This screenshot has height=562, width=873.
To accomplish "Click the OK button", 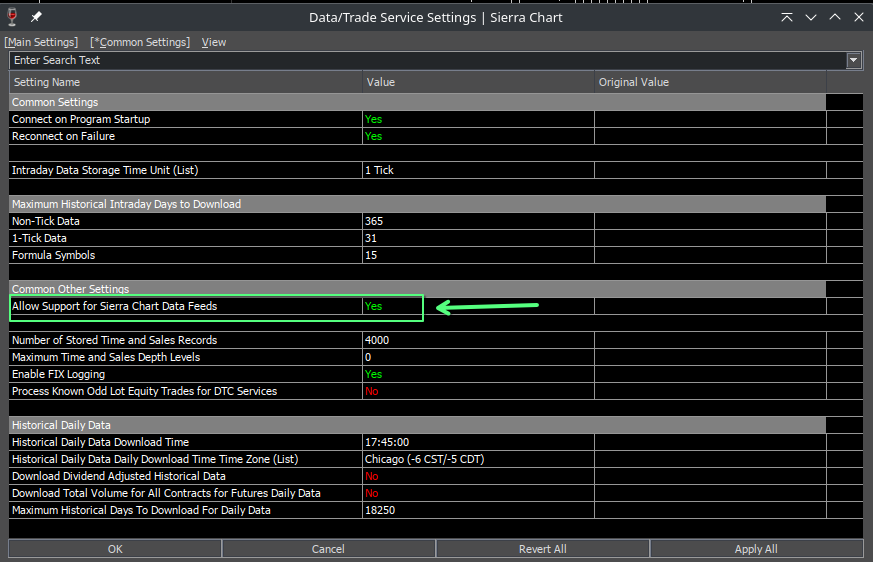I will (115, 549).
